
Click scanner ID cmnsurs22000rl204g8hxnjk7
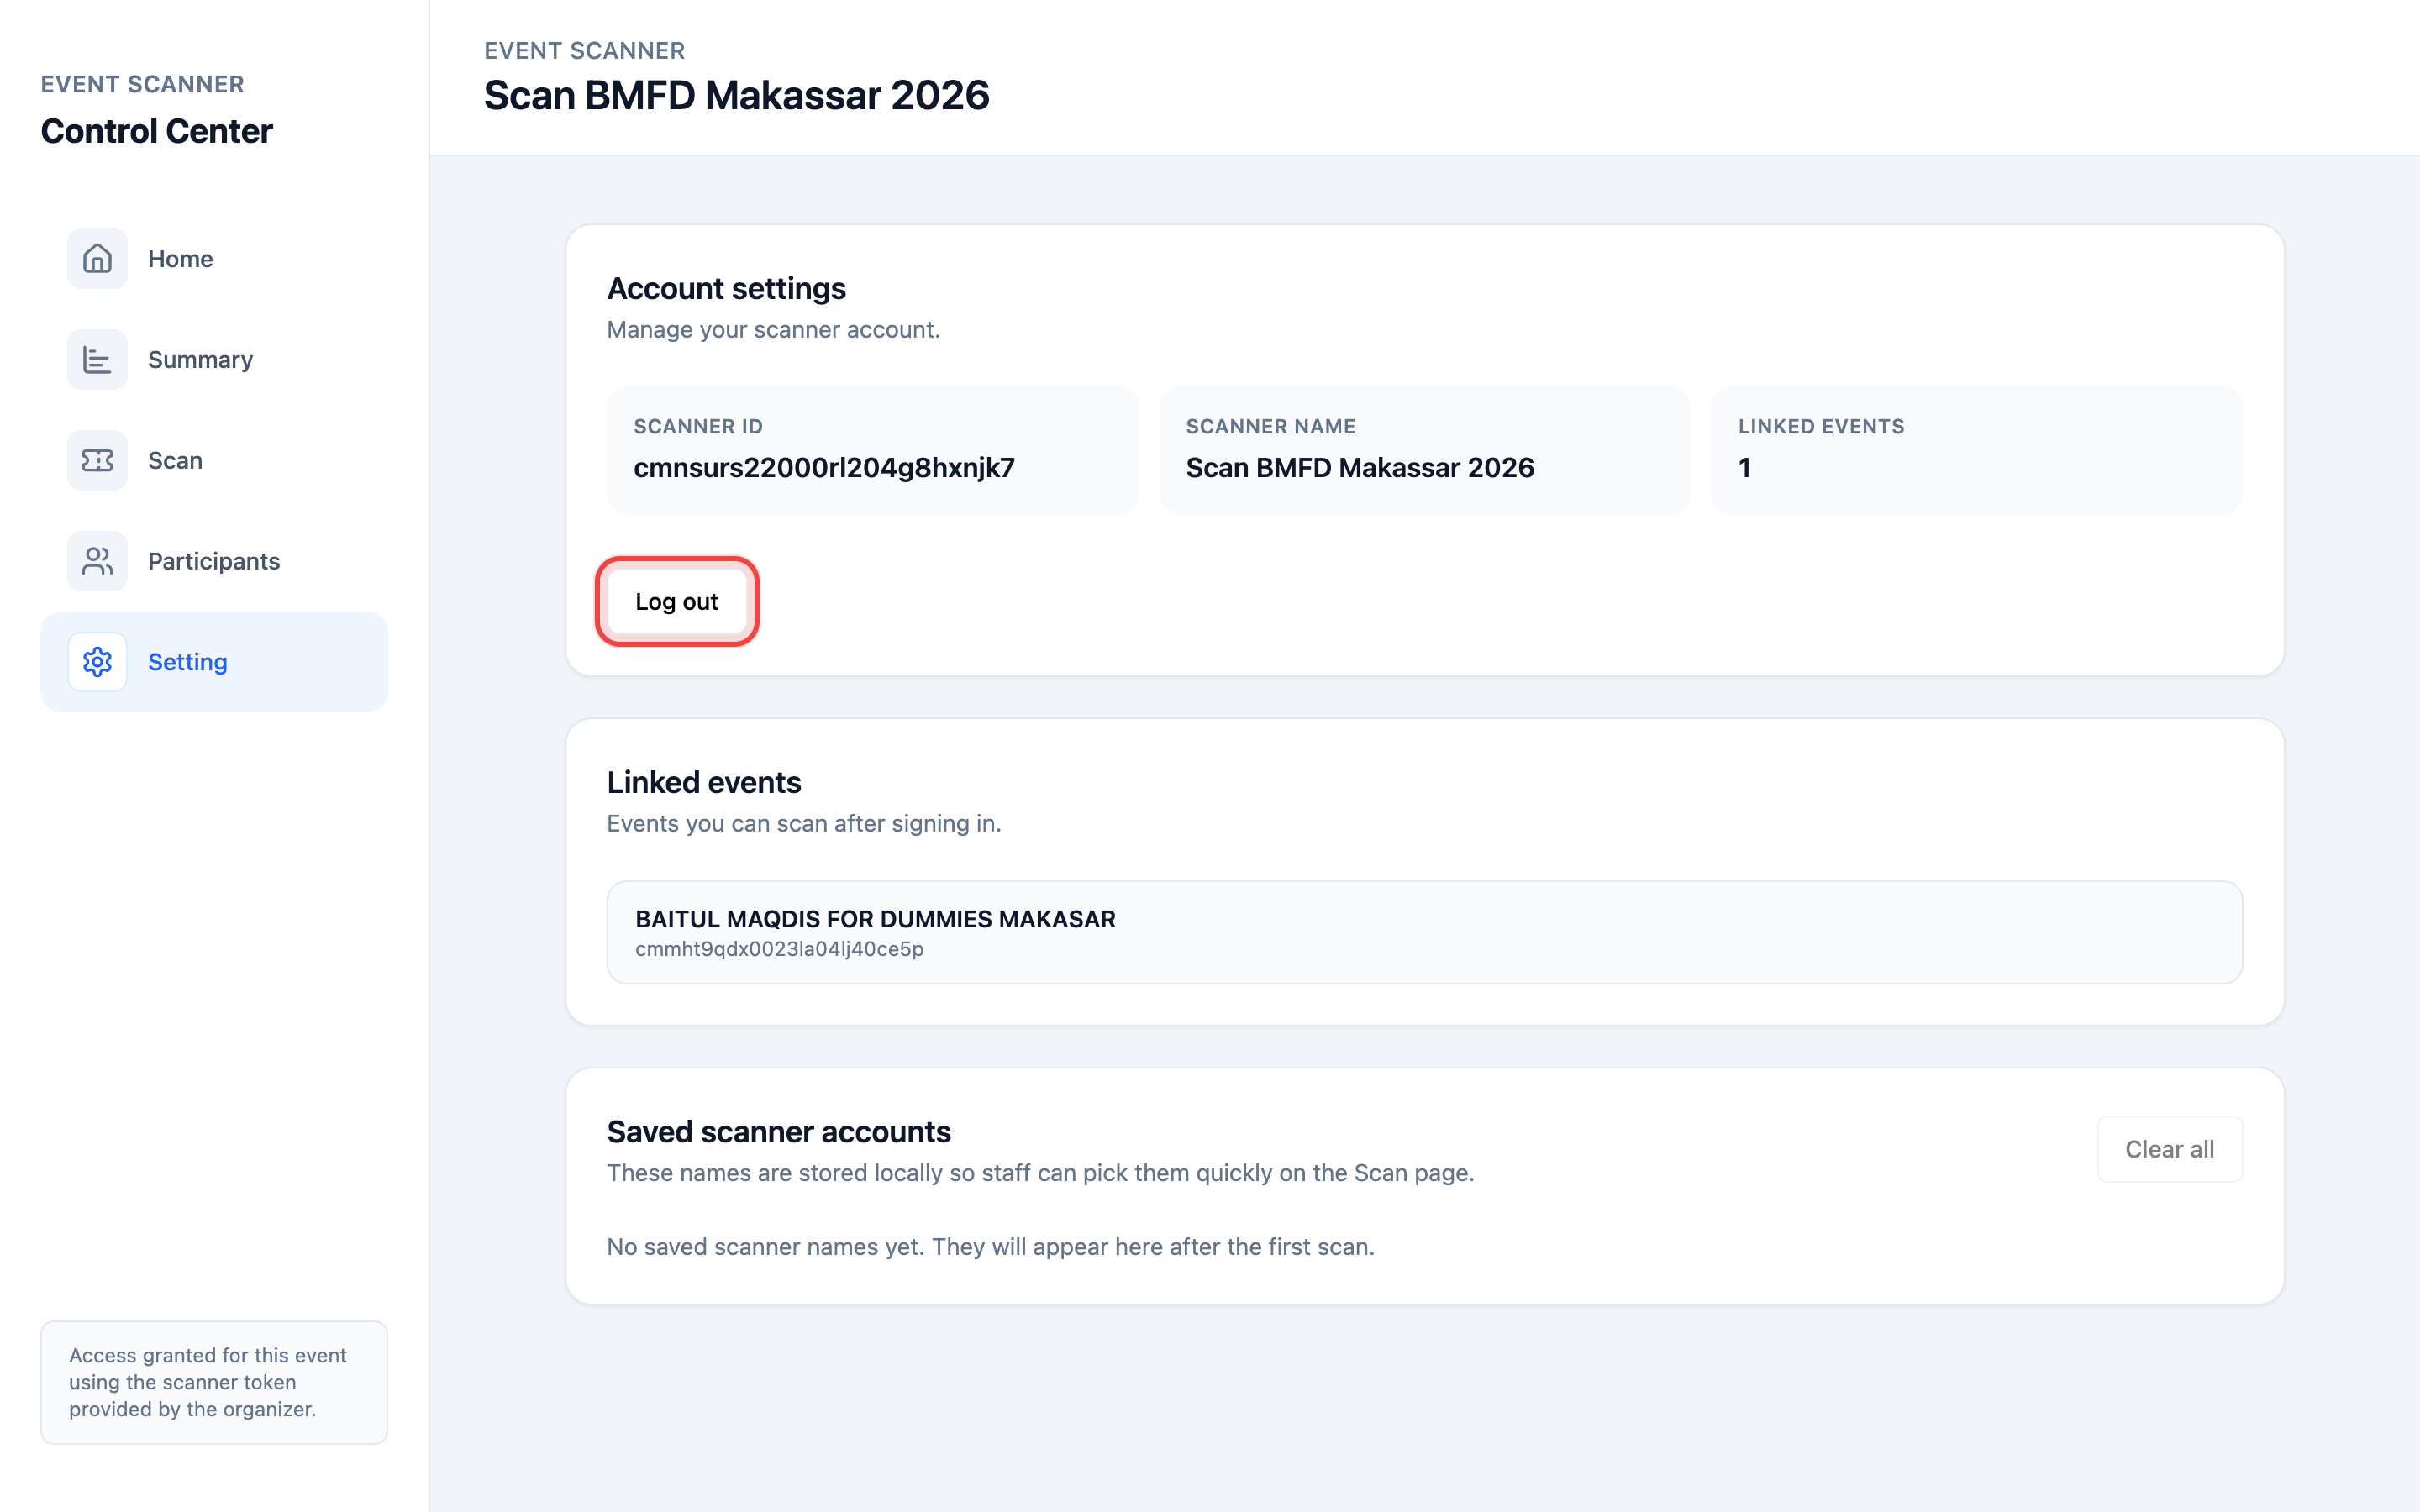point(824,468)
